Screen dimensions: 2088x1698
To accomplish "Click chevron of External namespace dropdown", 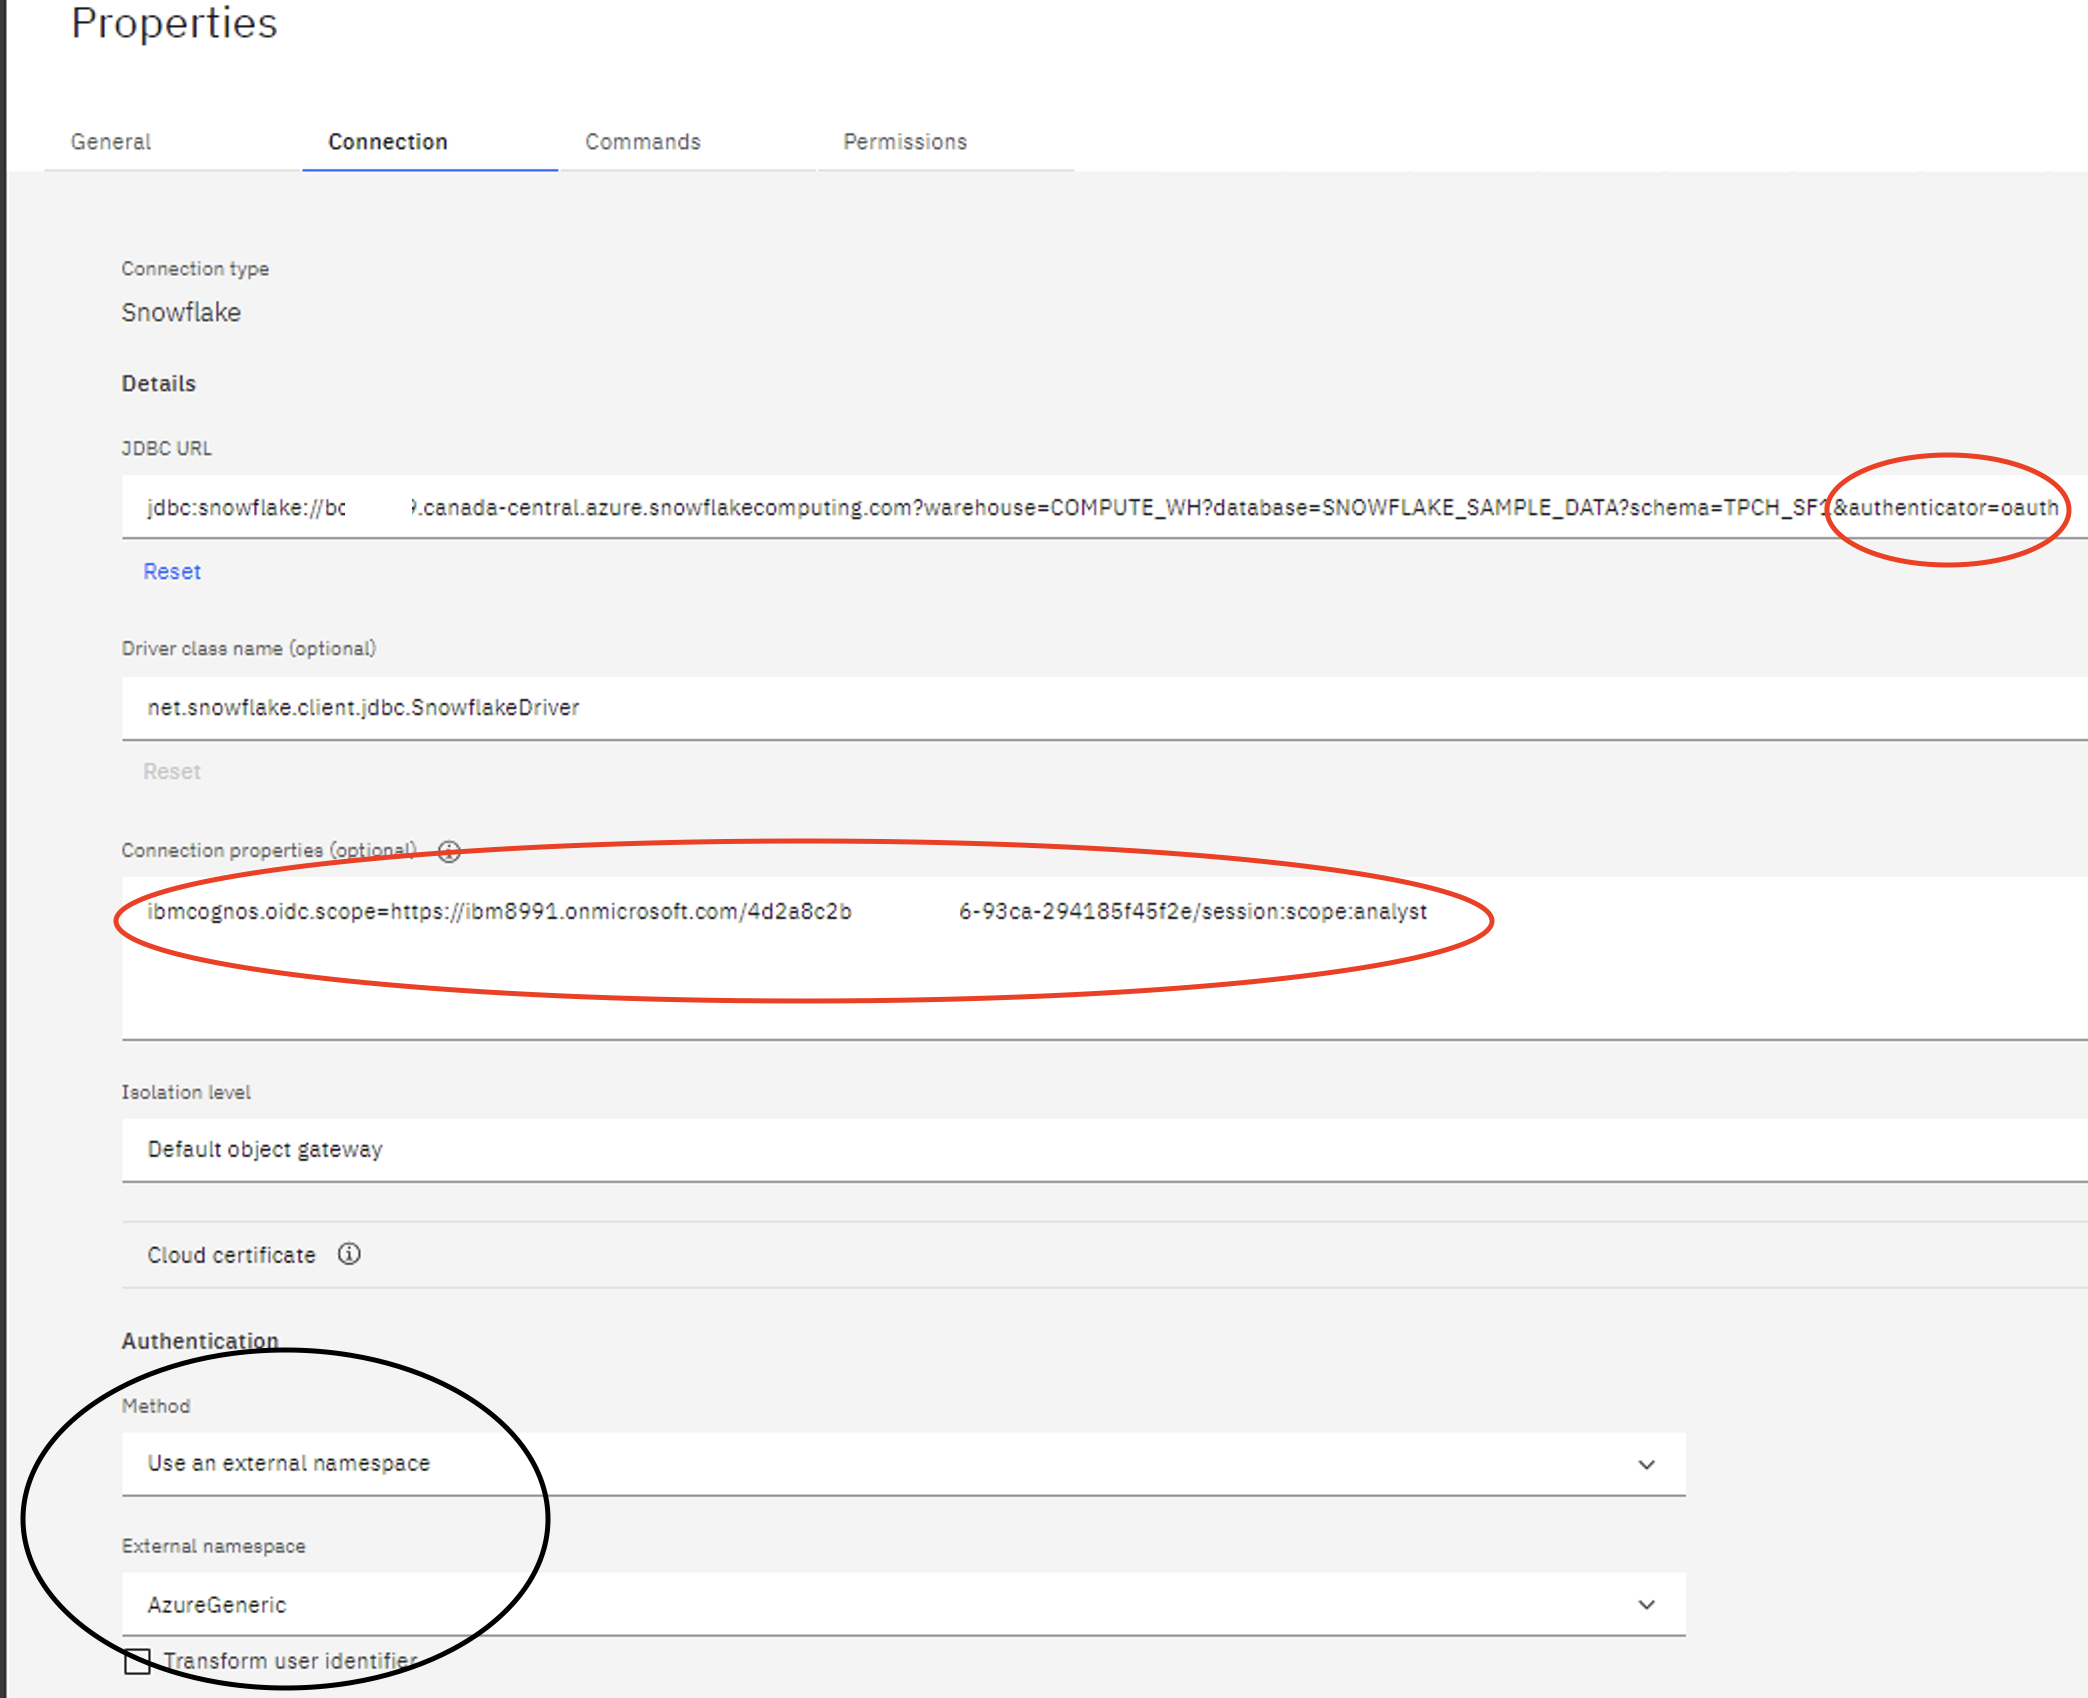I will coord(1647,1605).
